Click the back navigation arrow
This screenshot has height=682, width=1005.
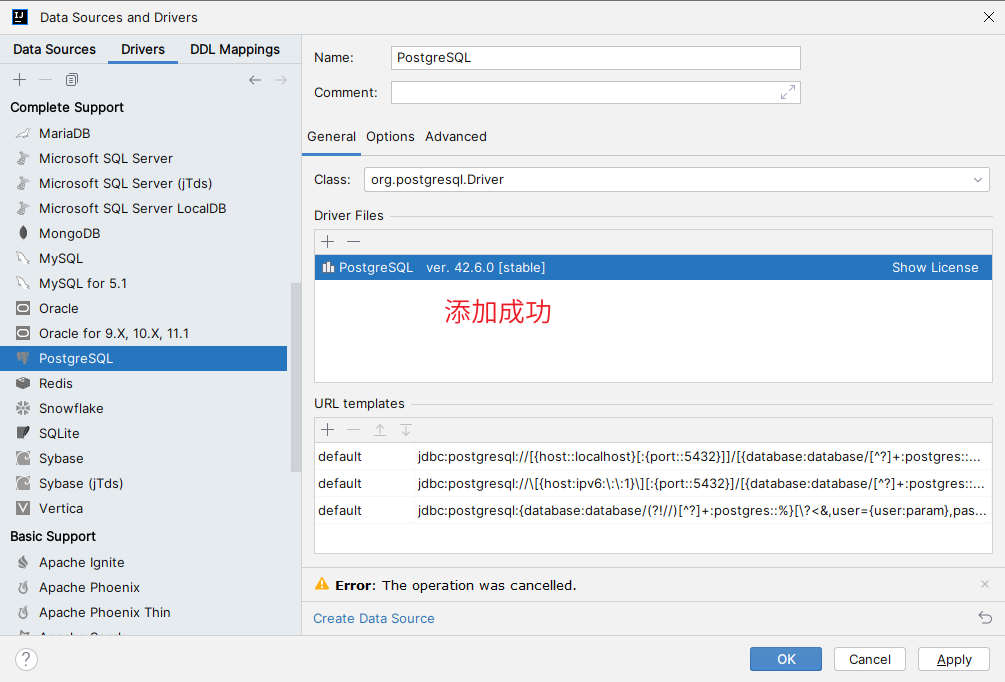coord(255,80)
